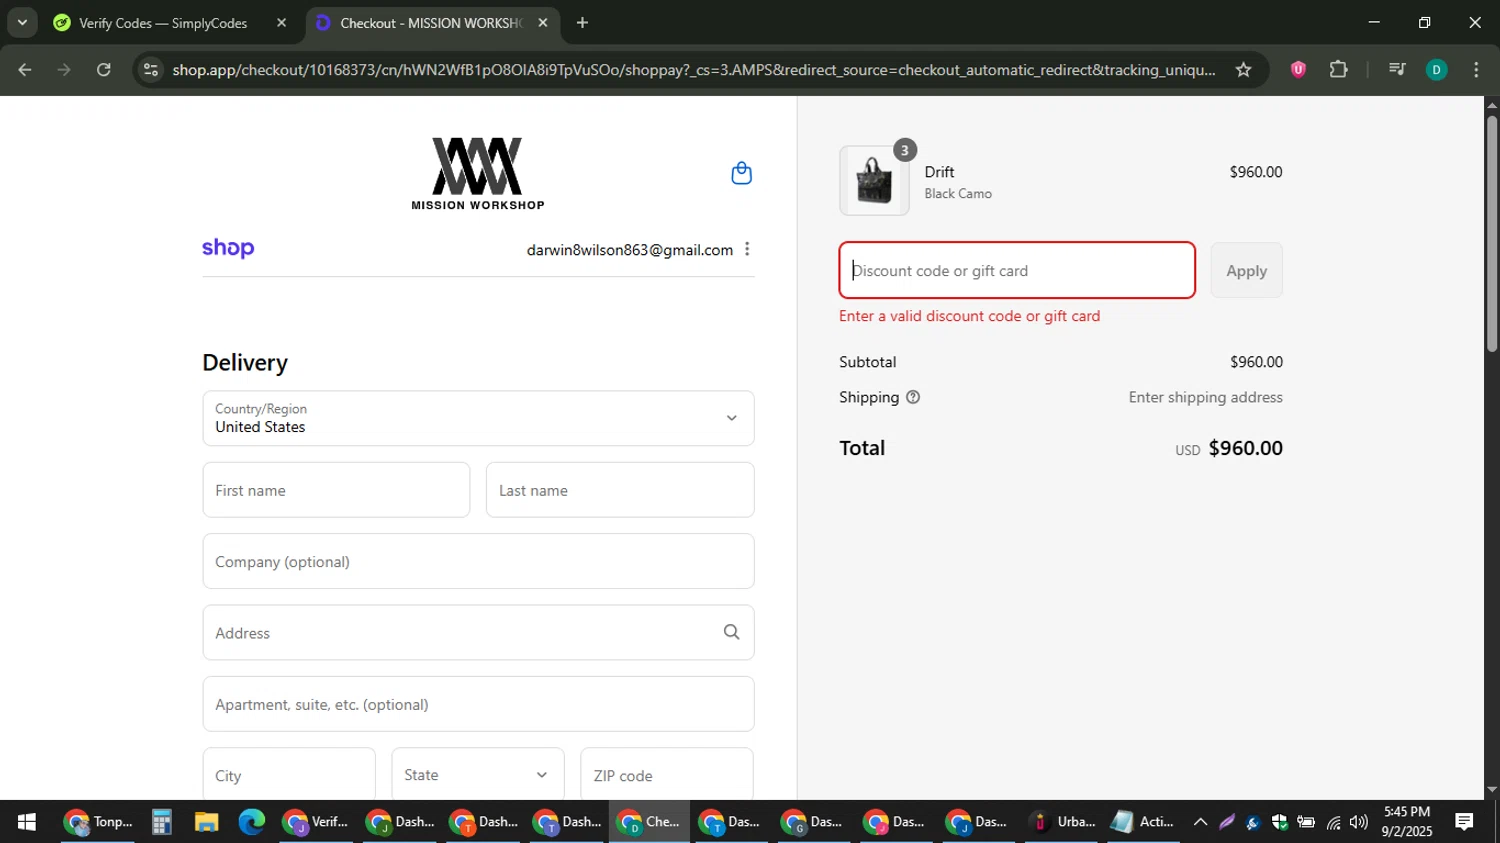
Task: Go back to previous page
Action: click(x=25, y=69)
